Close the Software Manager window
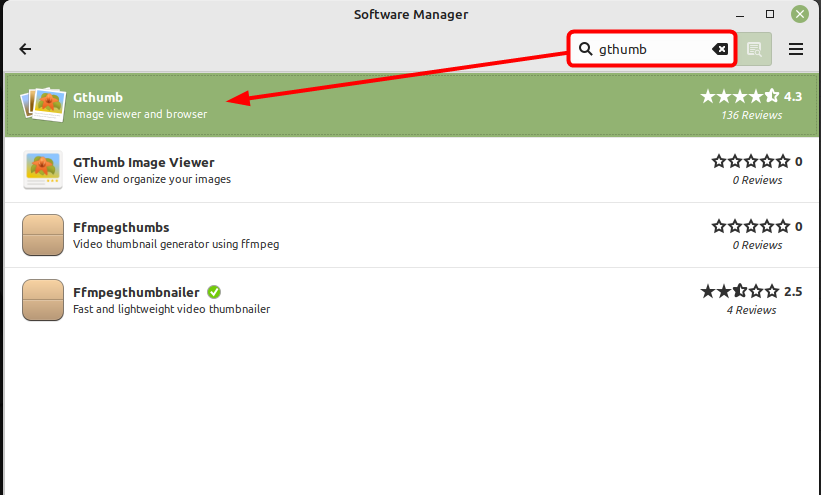The width and height of the screenshot is (821, 495). click(800, 14)
